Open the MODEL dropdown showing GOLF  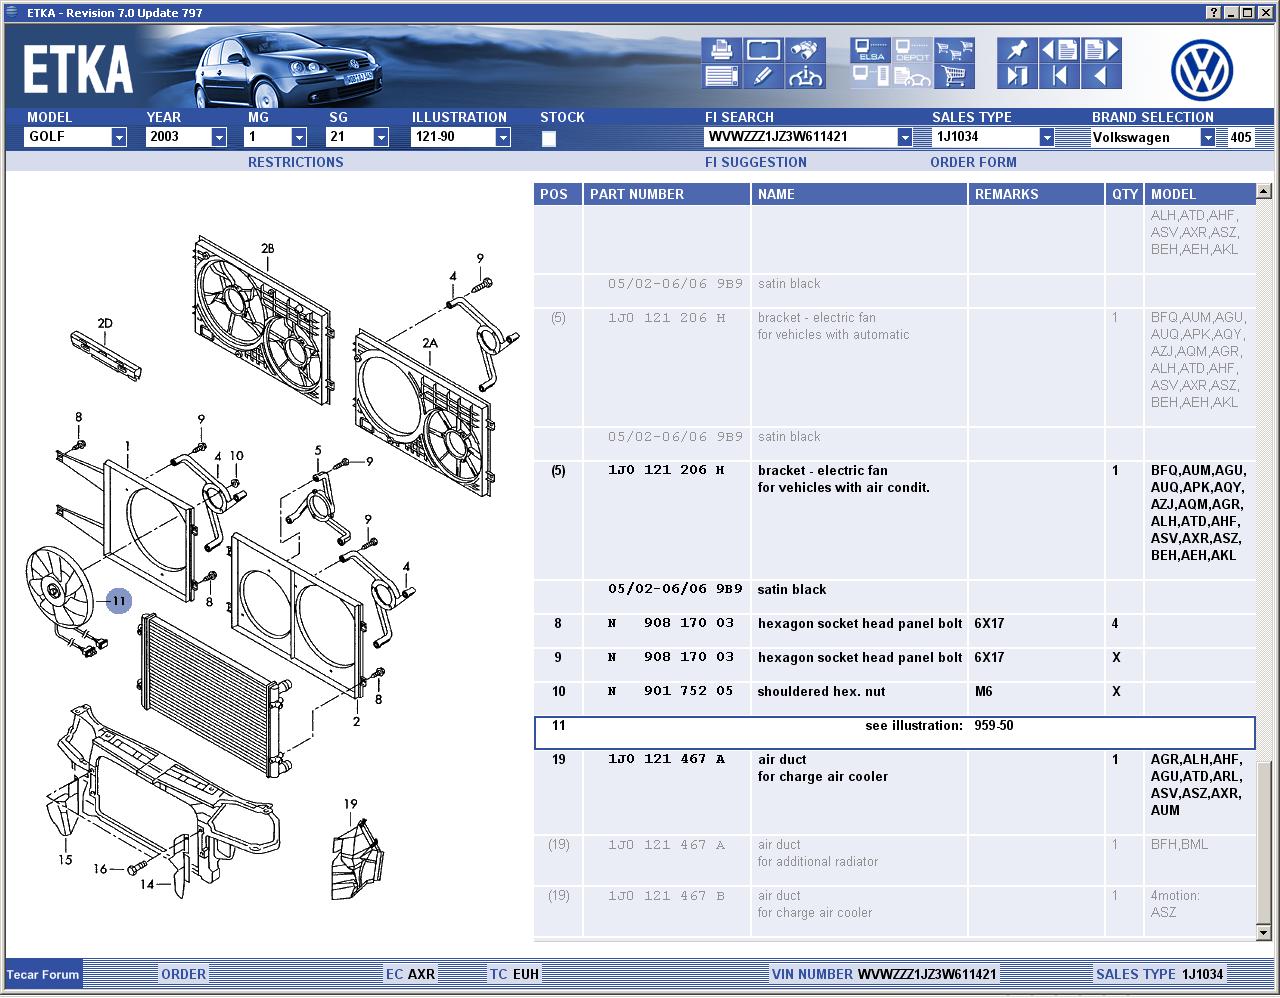[119, 138]
